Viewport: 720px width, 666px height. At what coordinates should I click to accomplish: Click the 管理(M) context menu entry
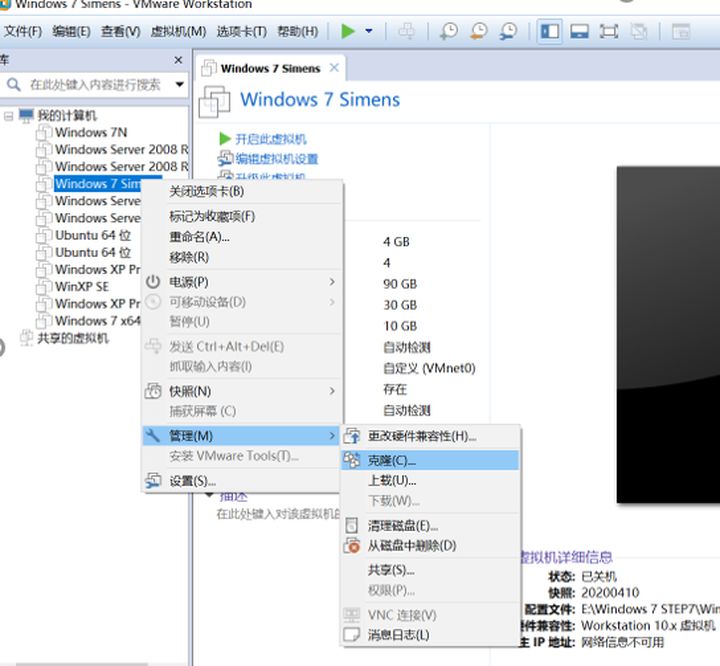[242, 436]
